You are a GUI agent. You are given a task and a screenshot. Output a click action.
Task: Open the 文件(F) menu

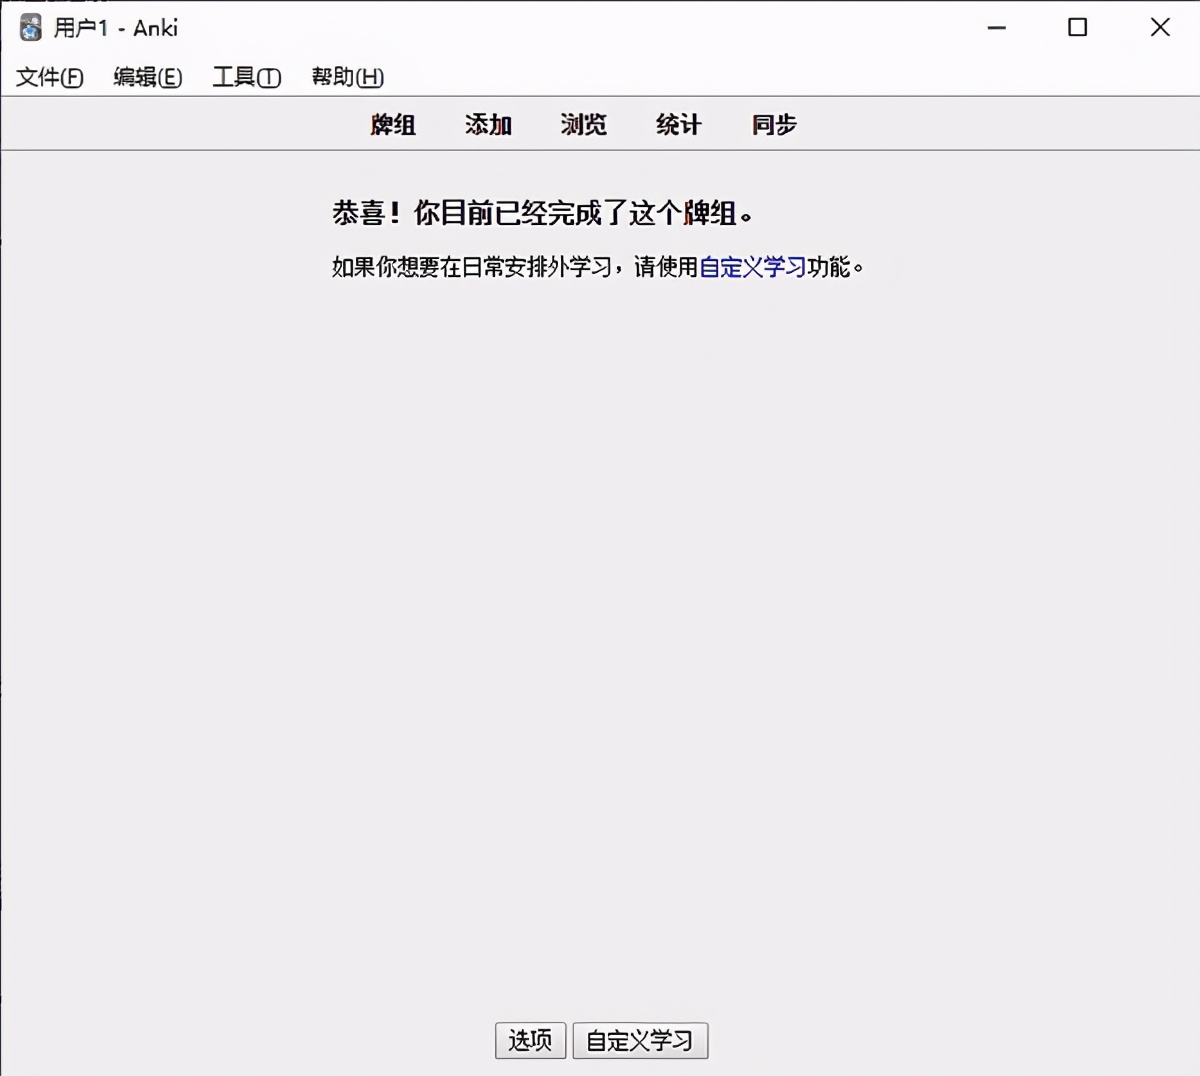point(48,77)
